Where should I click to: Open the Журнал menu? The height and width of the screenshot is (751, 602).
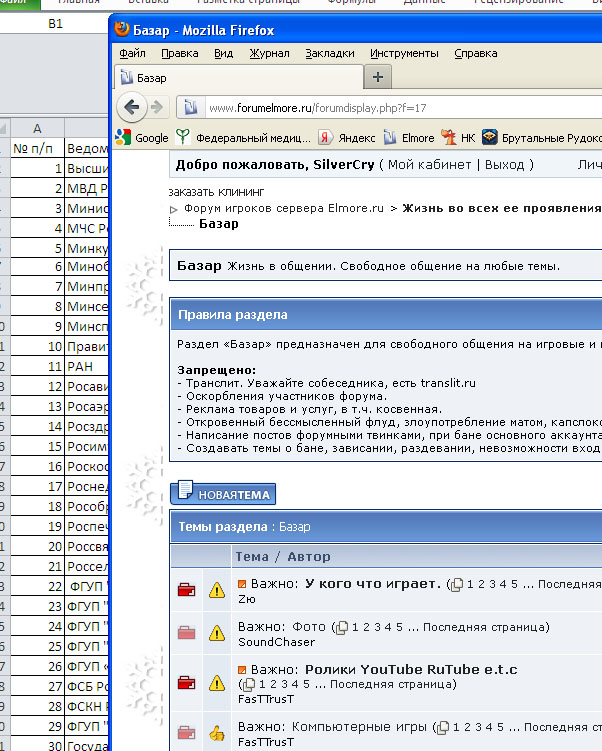point(269,53)
